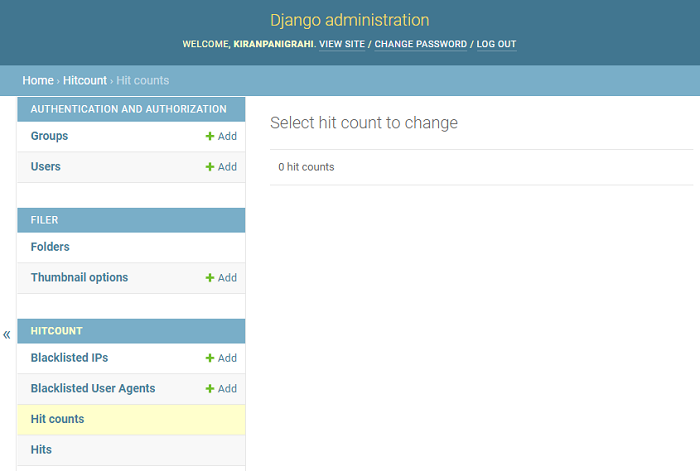The height and width of the screenshot is (471, 700).
Task: Click the KIRANPANIGRAHI username text
Action: click(273, 44)
